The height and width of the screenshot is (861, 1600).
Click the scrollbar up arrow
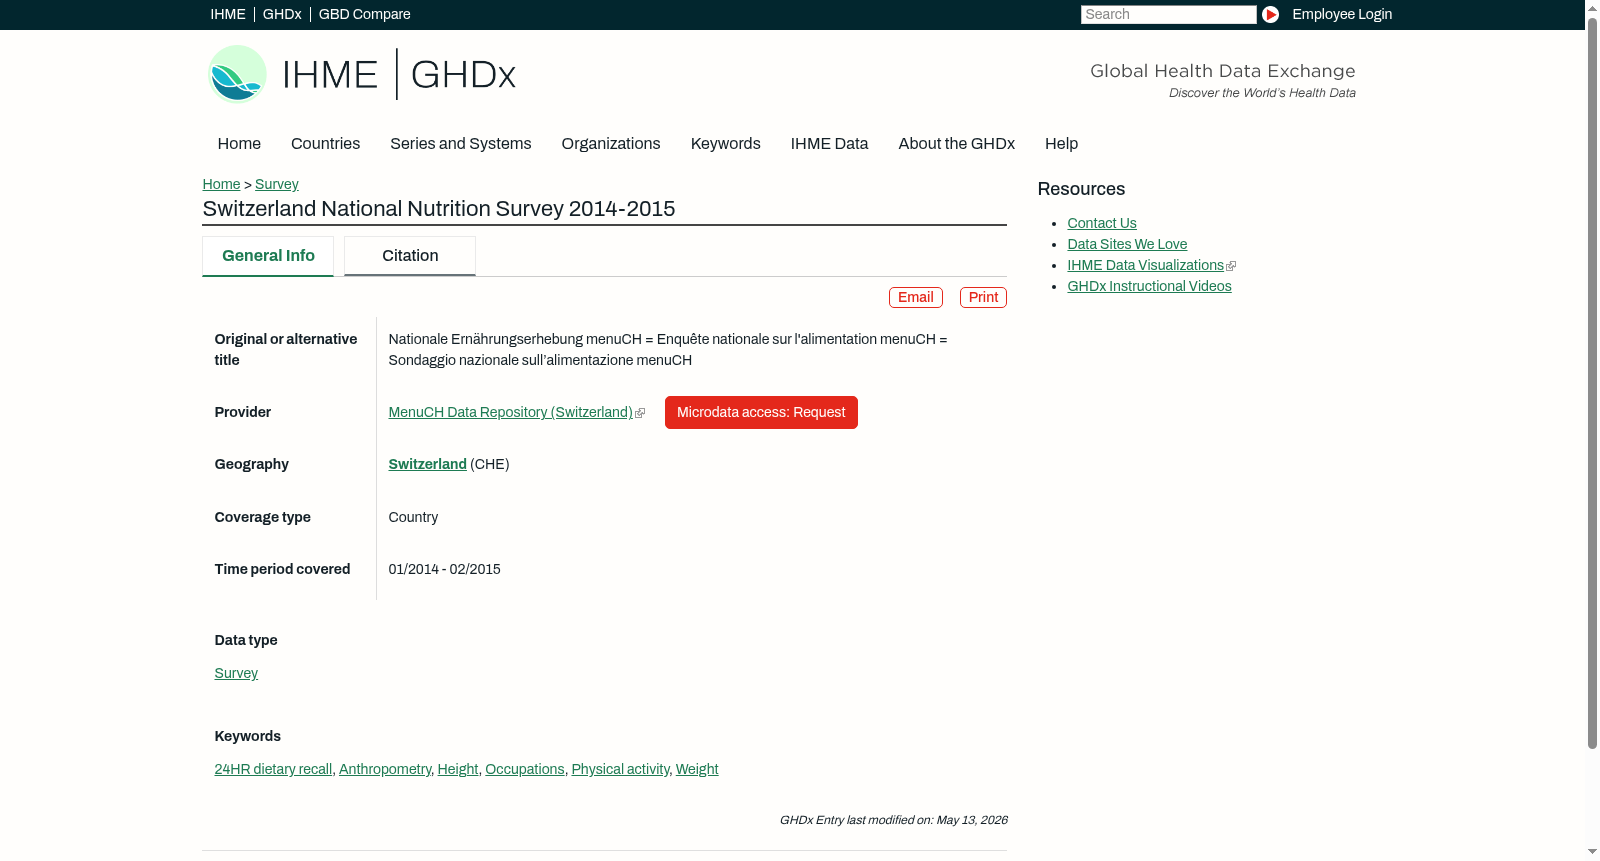click(1592, 7)
